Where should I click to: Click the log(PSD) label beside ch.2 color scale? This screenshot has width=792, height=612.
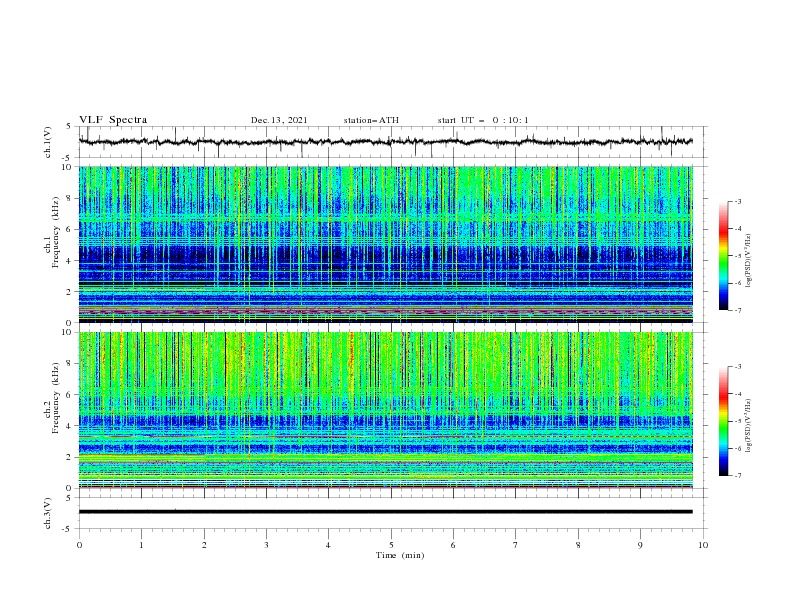click(749, 426)
